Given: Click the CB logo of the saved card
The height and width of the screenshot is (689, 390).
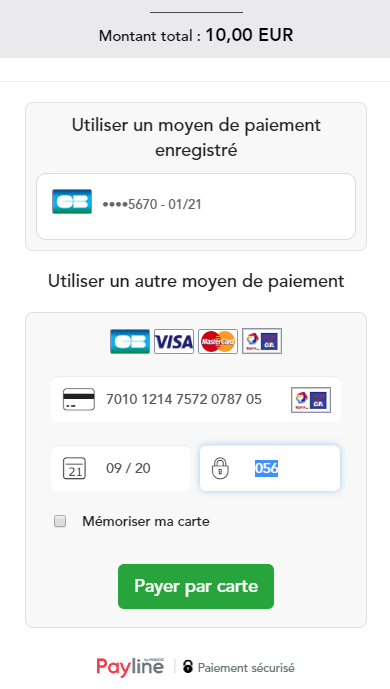Looking at the screenshot, I should tap(72, 202).
